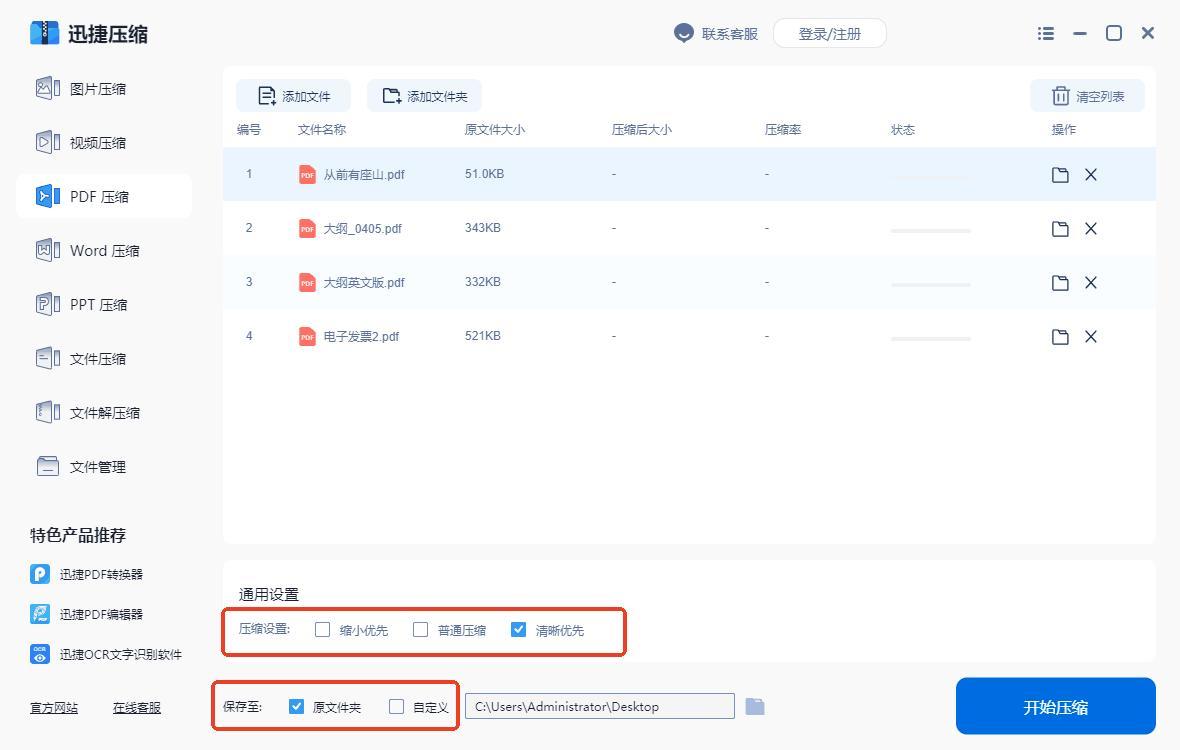This screenshot has width=1180, height=750.
Task: Click the 视频压缩 play icon
Action: pyautogui.click(x=47, y=142)
